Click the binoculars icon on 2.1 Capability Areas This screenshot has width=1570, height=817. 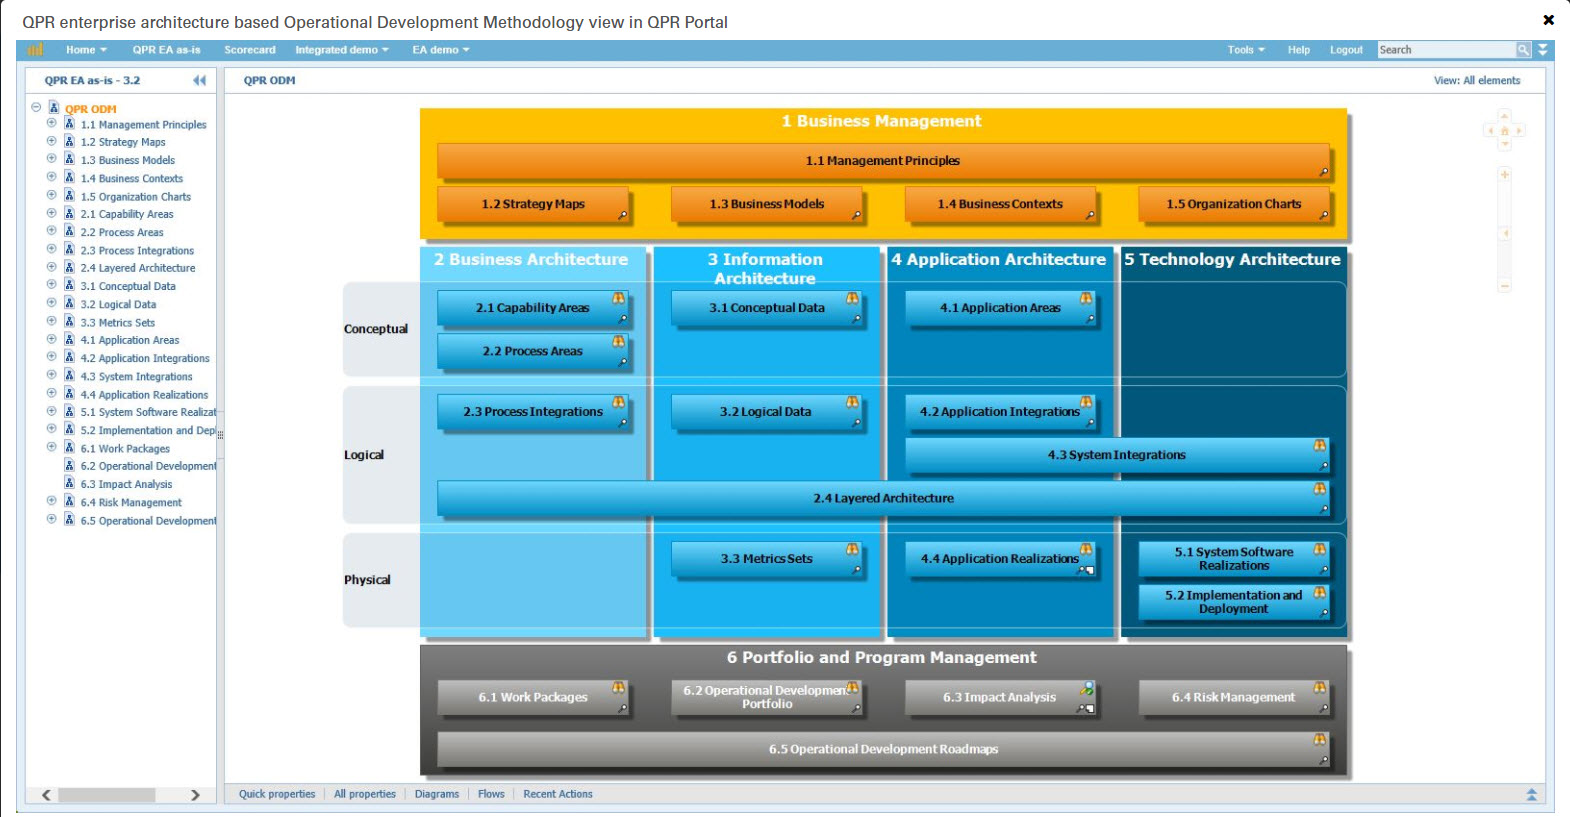(x=619, y=298)
